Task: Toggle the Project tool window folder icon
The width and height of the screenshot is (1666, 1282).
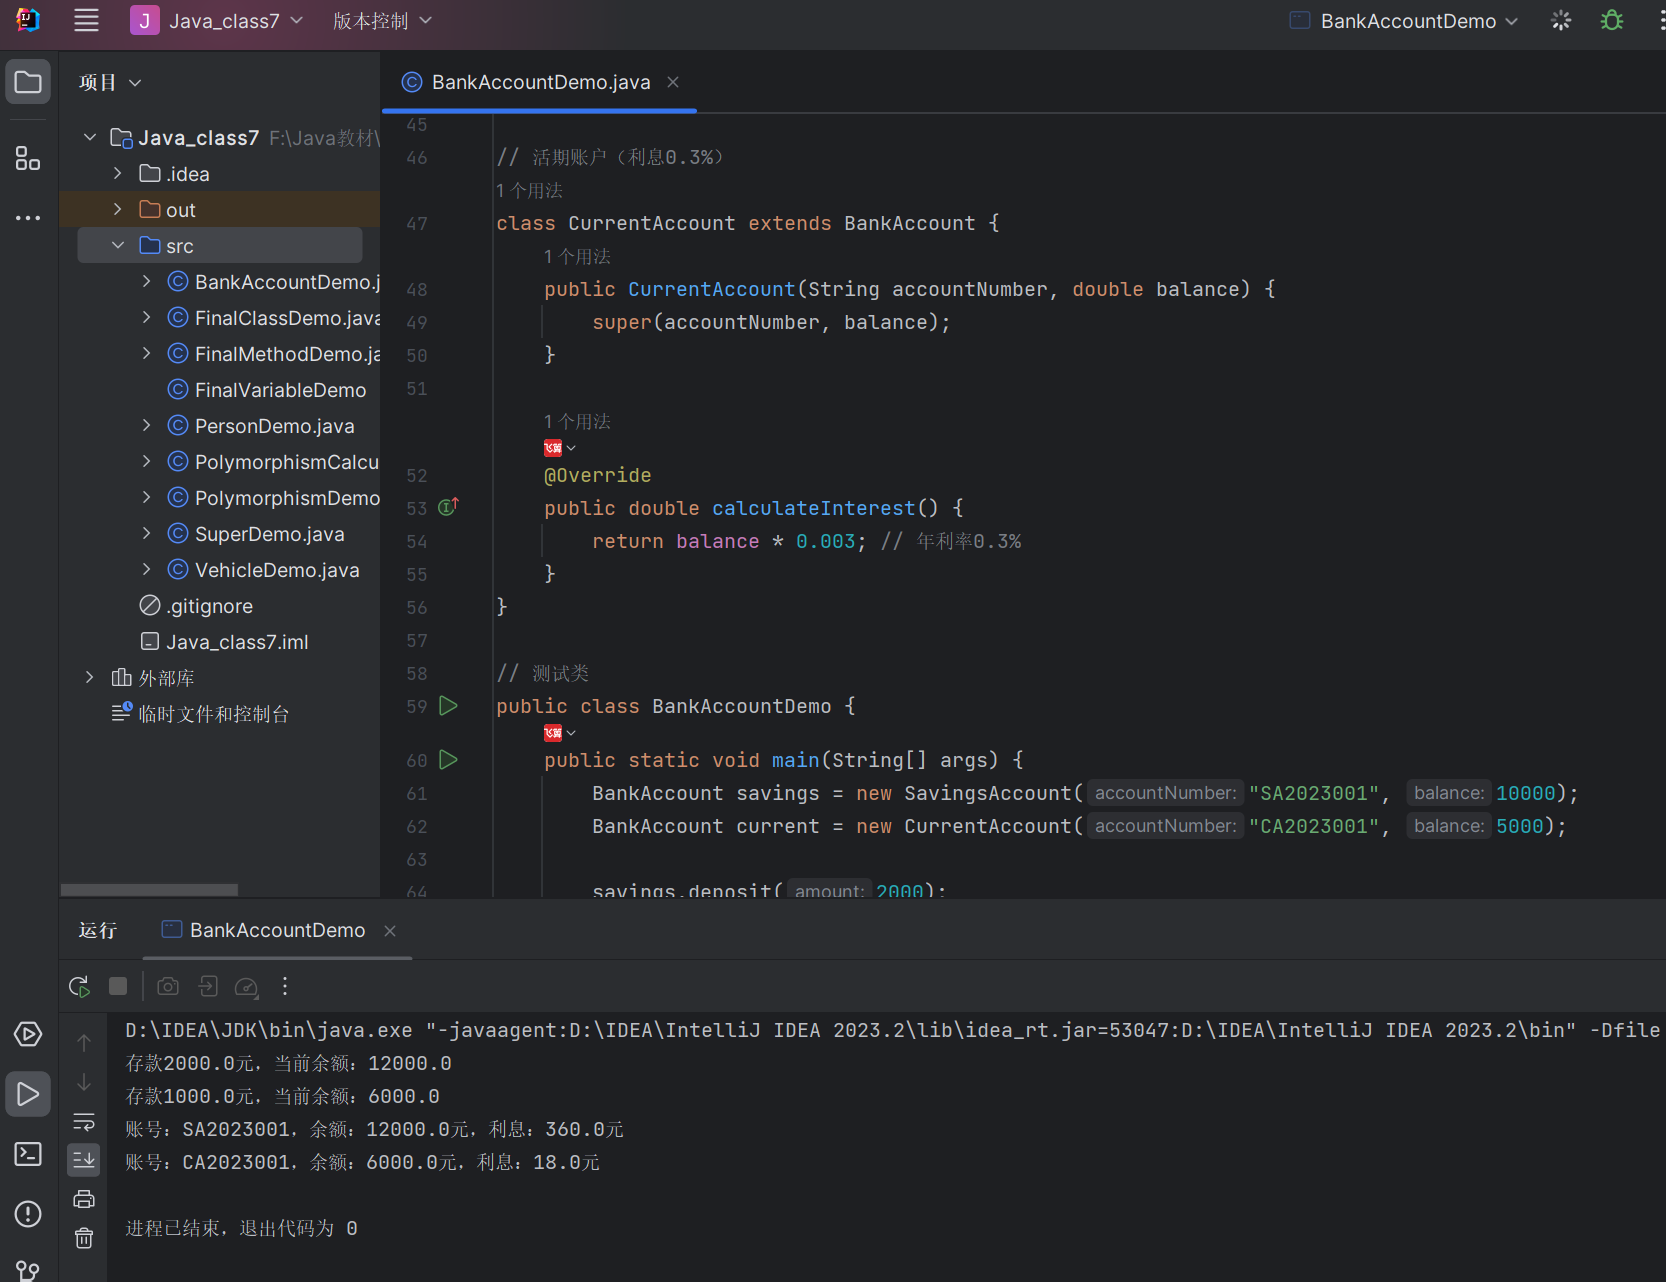Action: (x=28, y=82)
